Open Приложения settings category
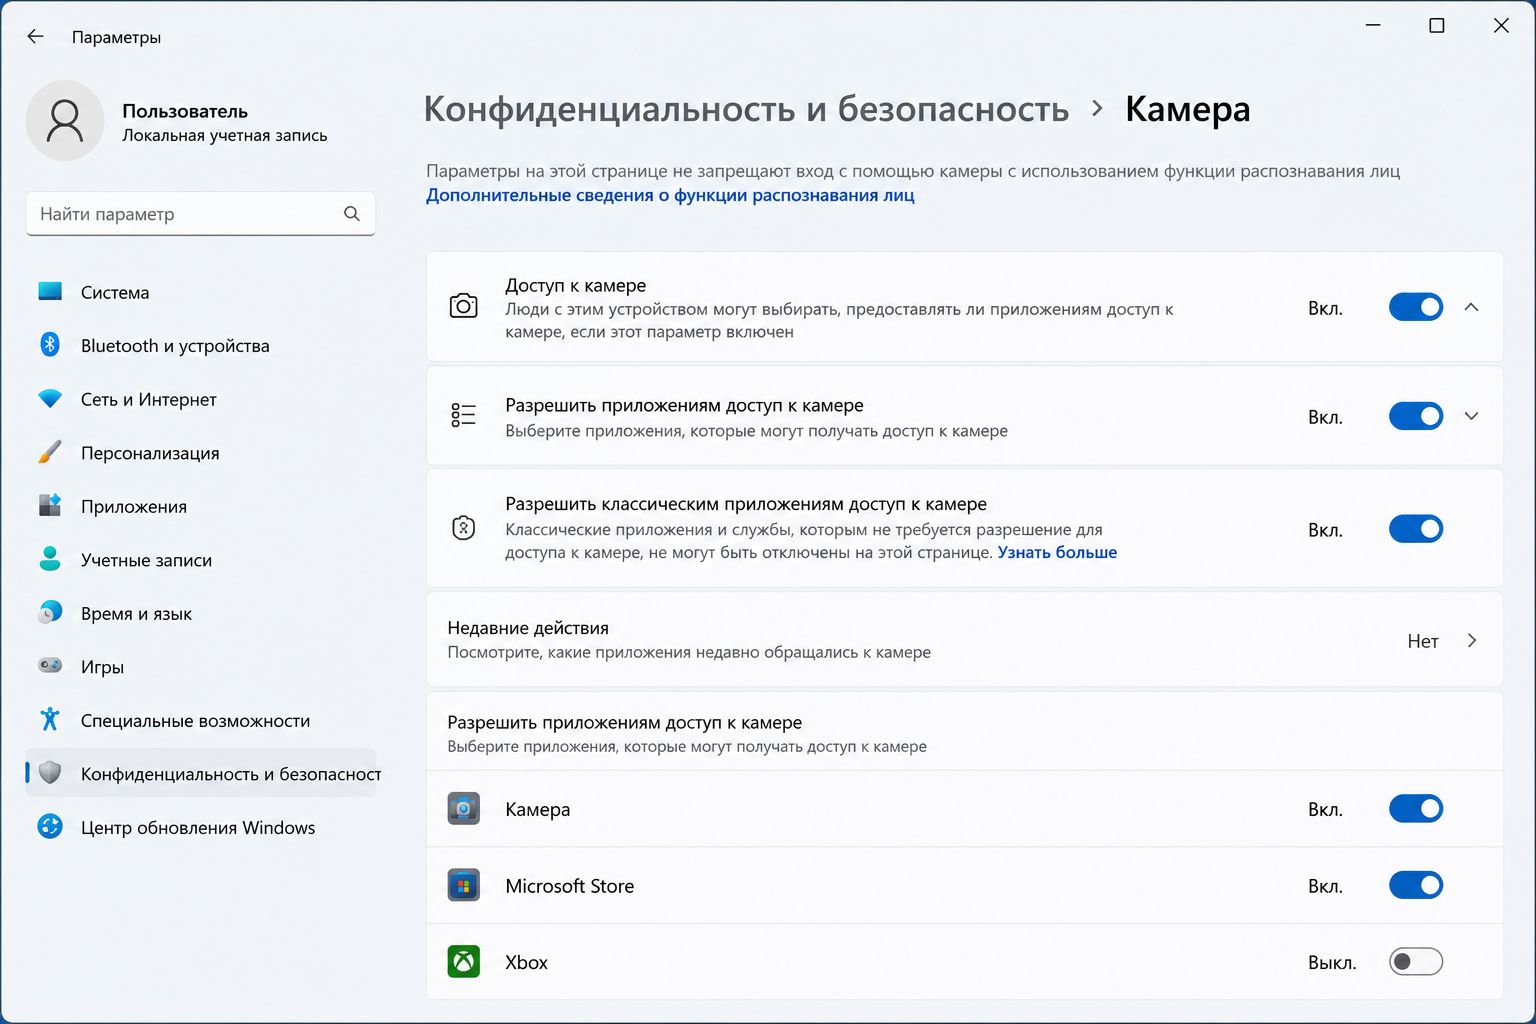Screen dimensions: 1536x1024 tap(200, 506)
